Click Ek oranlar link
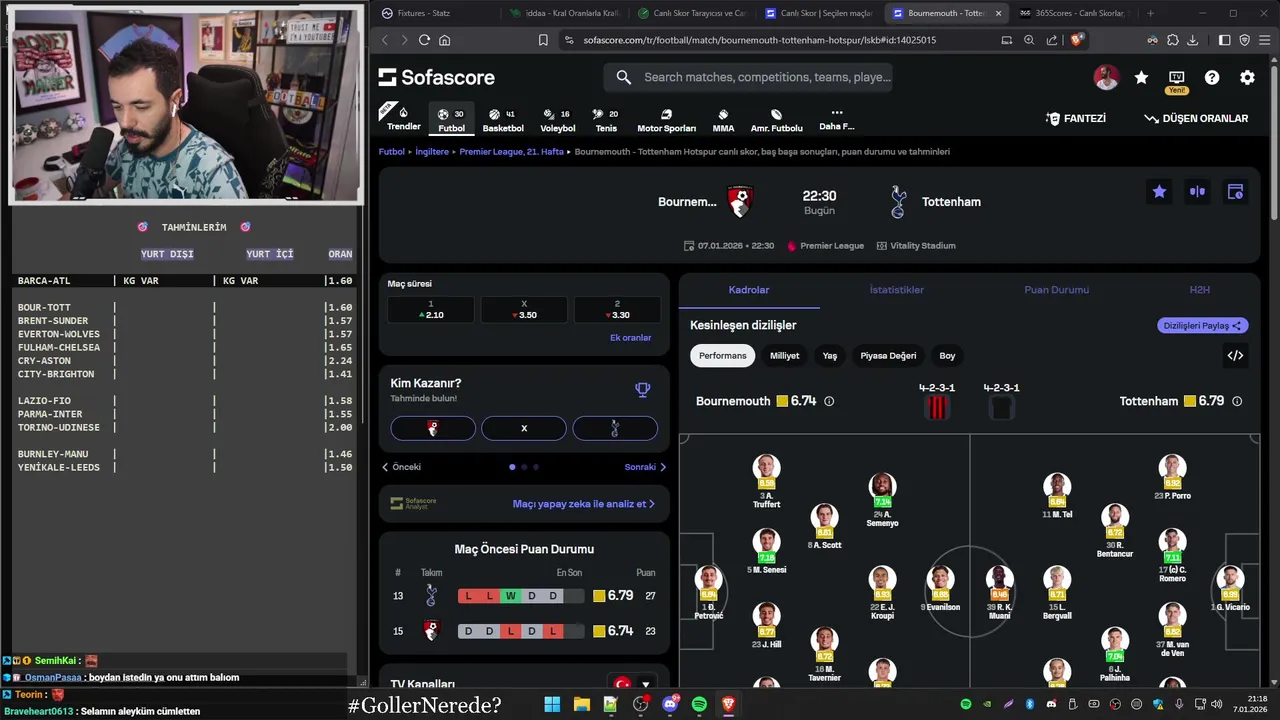Viewport: 1280px width, 720px height. (630, 338)
